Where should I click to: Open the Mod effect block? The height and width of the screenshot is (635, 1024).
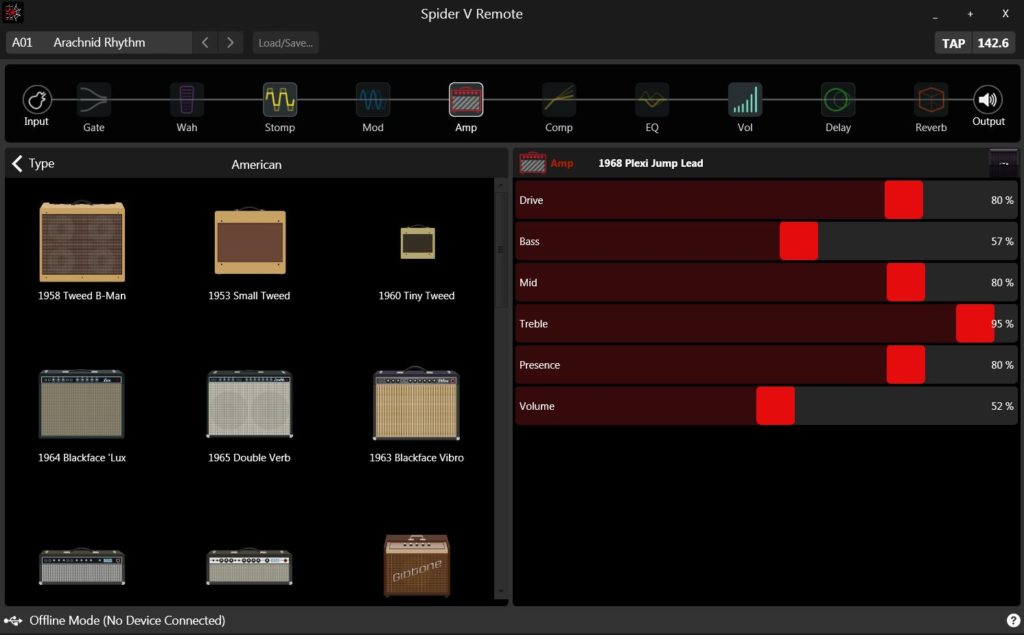point(373,100)
